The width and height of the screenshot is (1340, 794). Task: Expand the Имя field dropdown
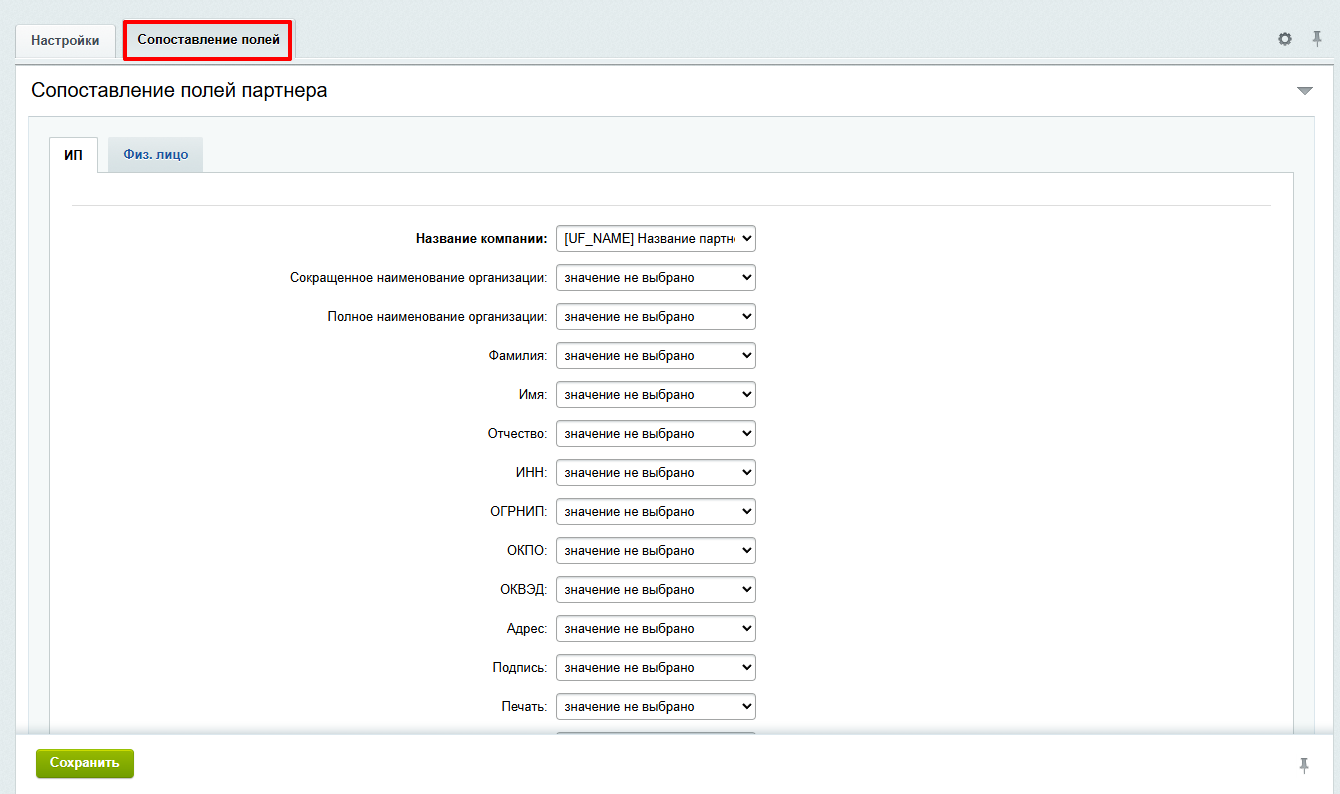[655, 395]
